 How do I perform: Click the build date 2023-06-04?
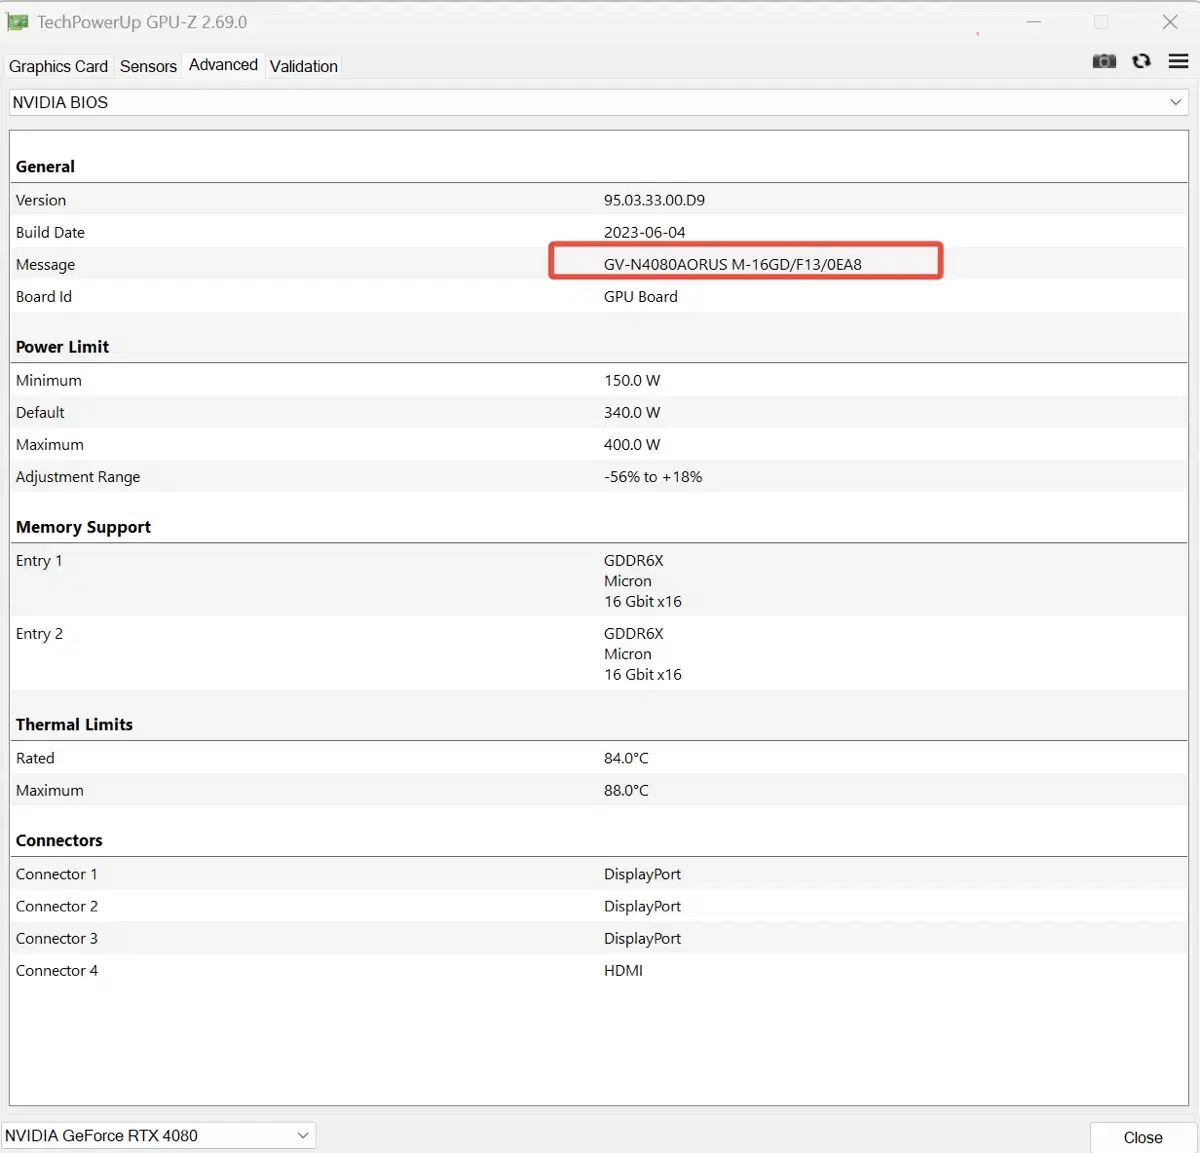(644, 232)
